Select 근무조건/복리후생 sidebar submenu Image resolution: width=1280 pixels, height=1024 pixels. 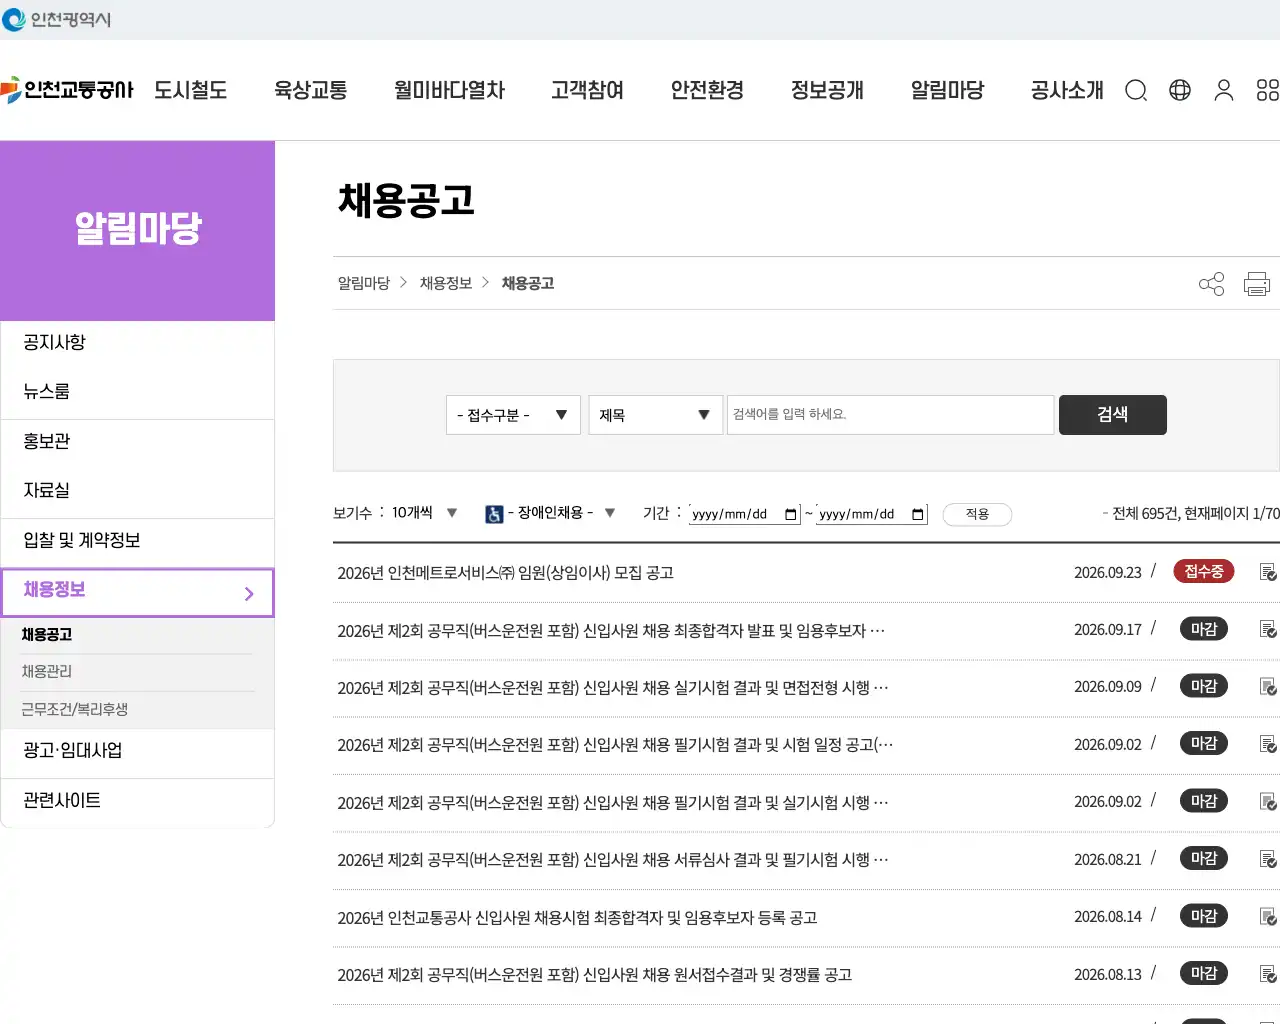click(x=75, y=709)
